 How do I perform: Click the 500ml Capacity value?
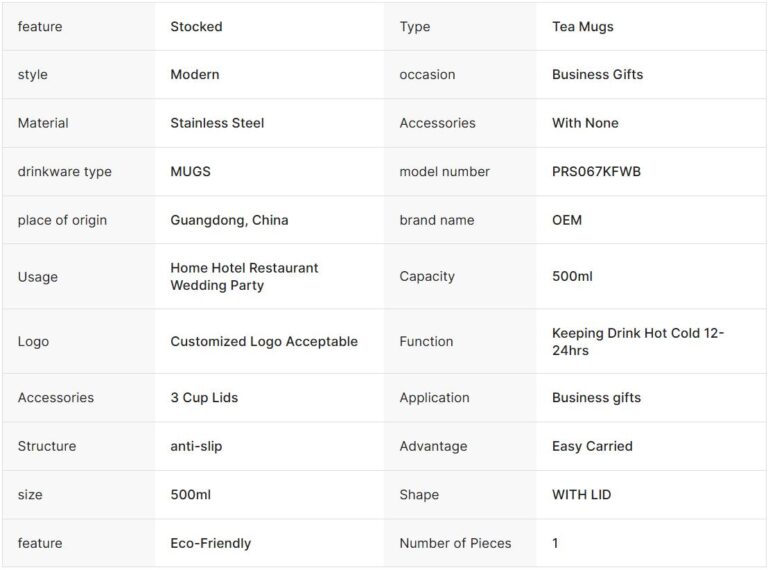[572, 276]
